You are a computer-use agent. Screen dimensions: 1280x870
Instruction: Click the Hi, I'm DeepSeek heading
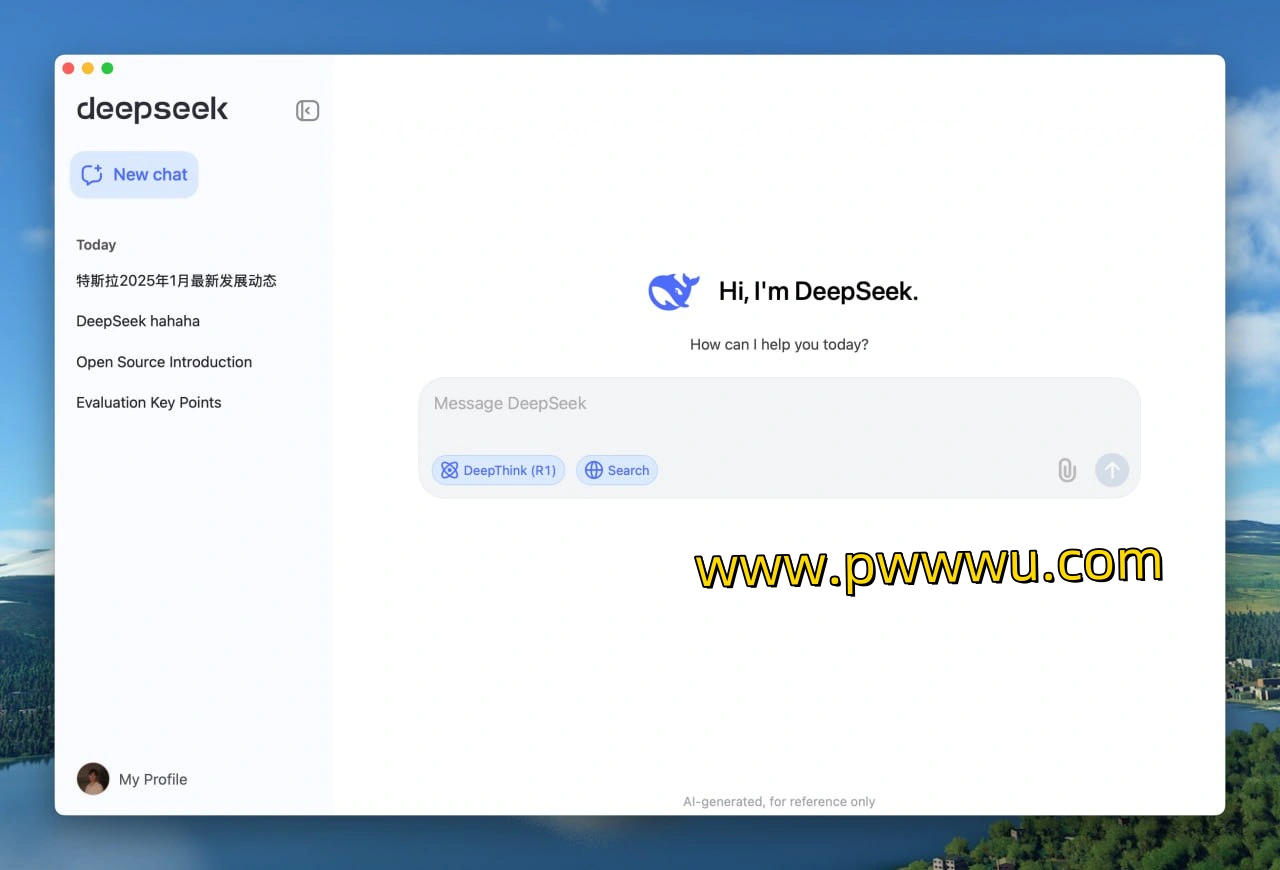tap(818, 291)
